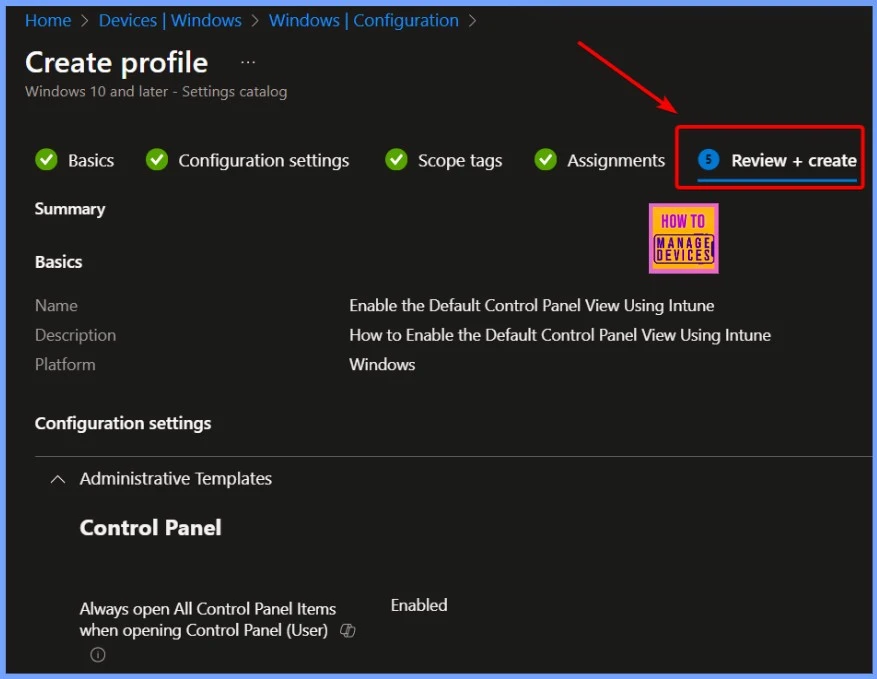This screenshot has height=679, width=877.
Task: Open Windows | Configuration breadcrumb
Action: pyautogui.click(x=364, y=21)
